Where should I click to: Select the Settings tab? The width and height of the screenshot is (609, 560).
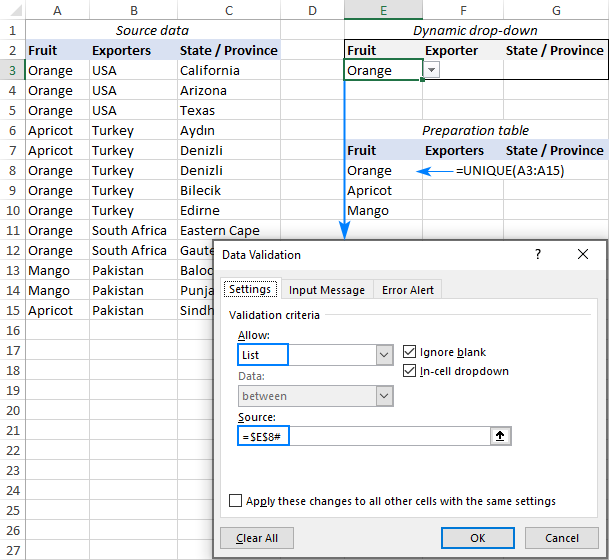250,289
